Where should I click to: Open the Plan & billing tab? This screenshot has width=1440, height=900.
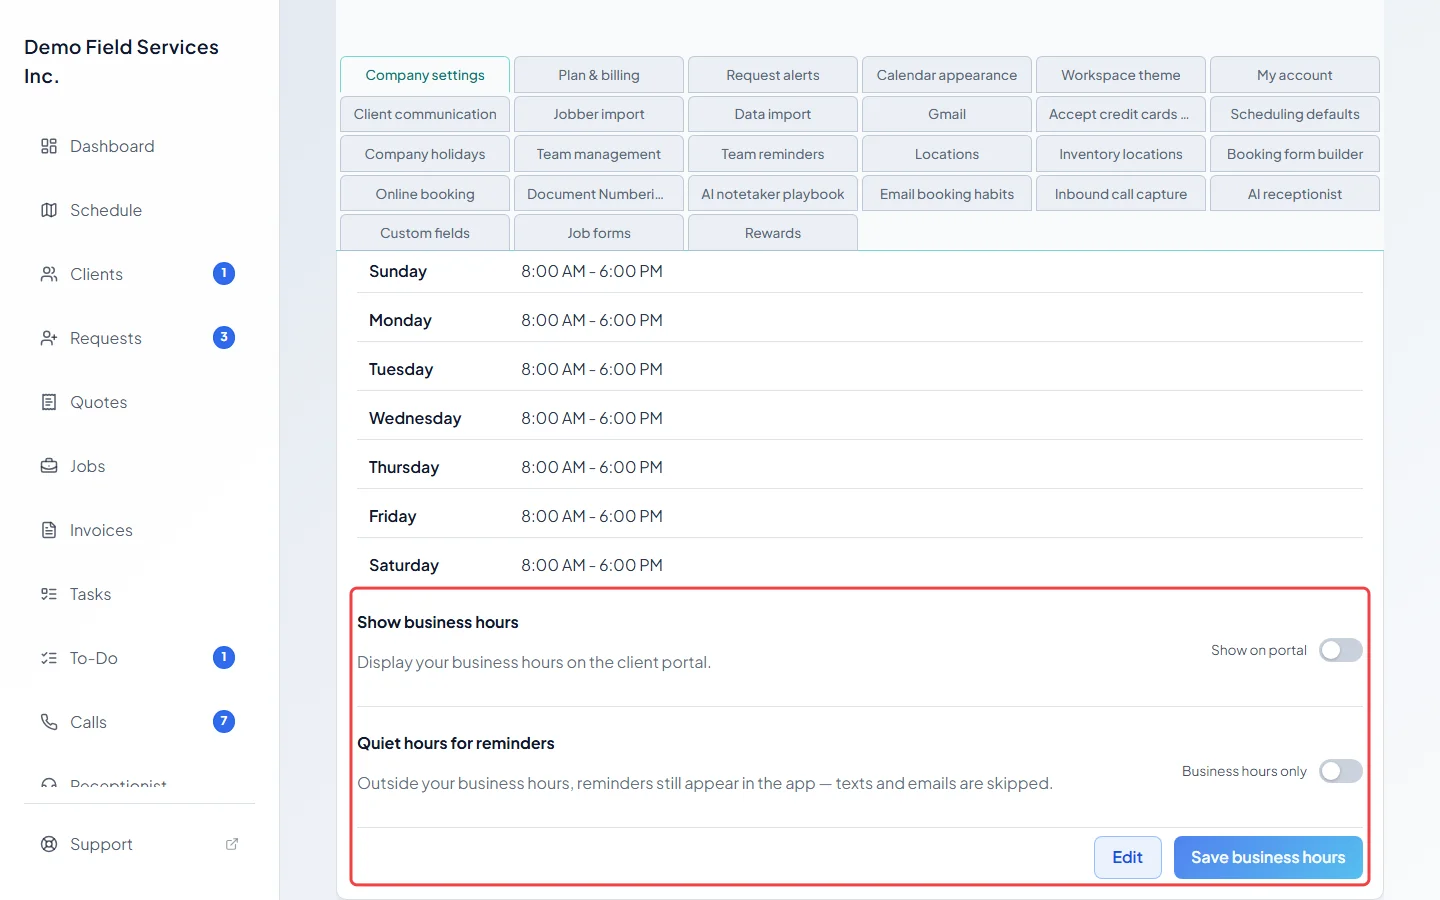click(599, 75)
